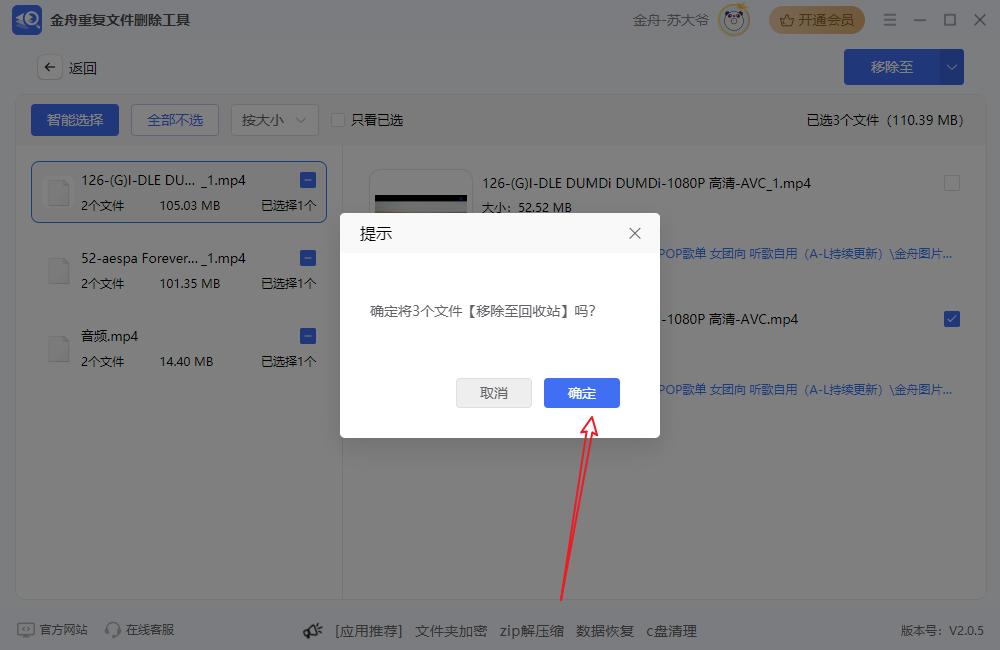Toggle the 只看已选 checkbox
The width and height of the screenshot is (1000, 650).
338,120
